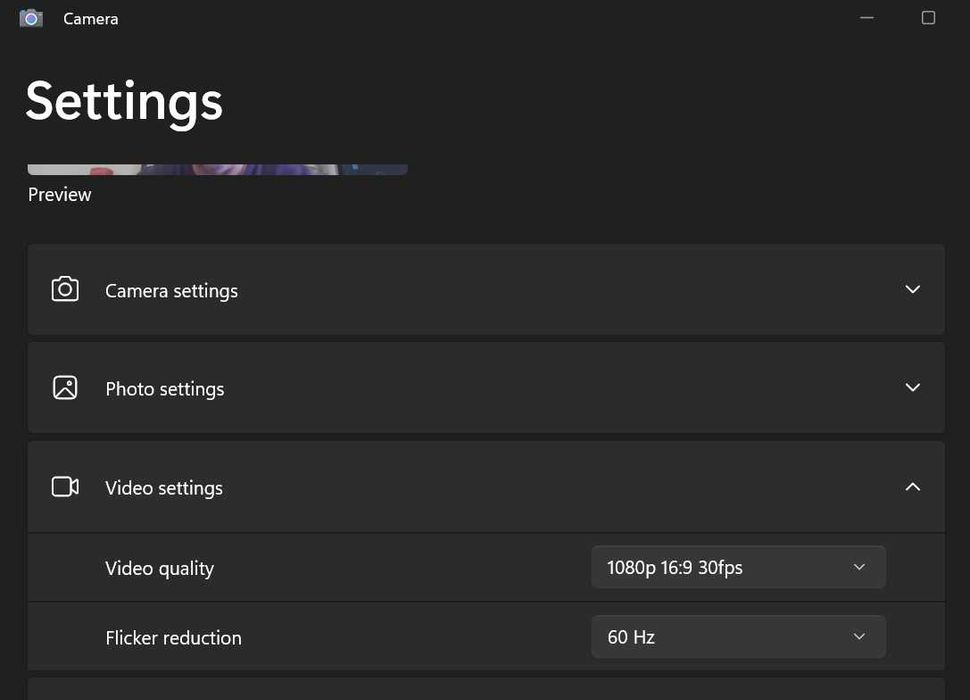Click the Photo settings label
Screen dimensions: 970x700
(164, 389)
